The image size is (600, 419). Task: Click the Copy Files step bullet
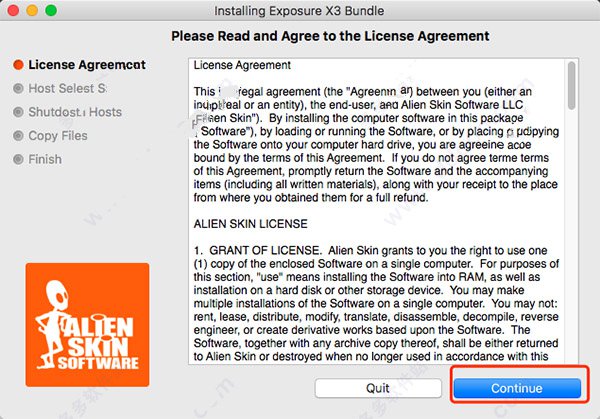coord(18,136)
